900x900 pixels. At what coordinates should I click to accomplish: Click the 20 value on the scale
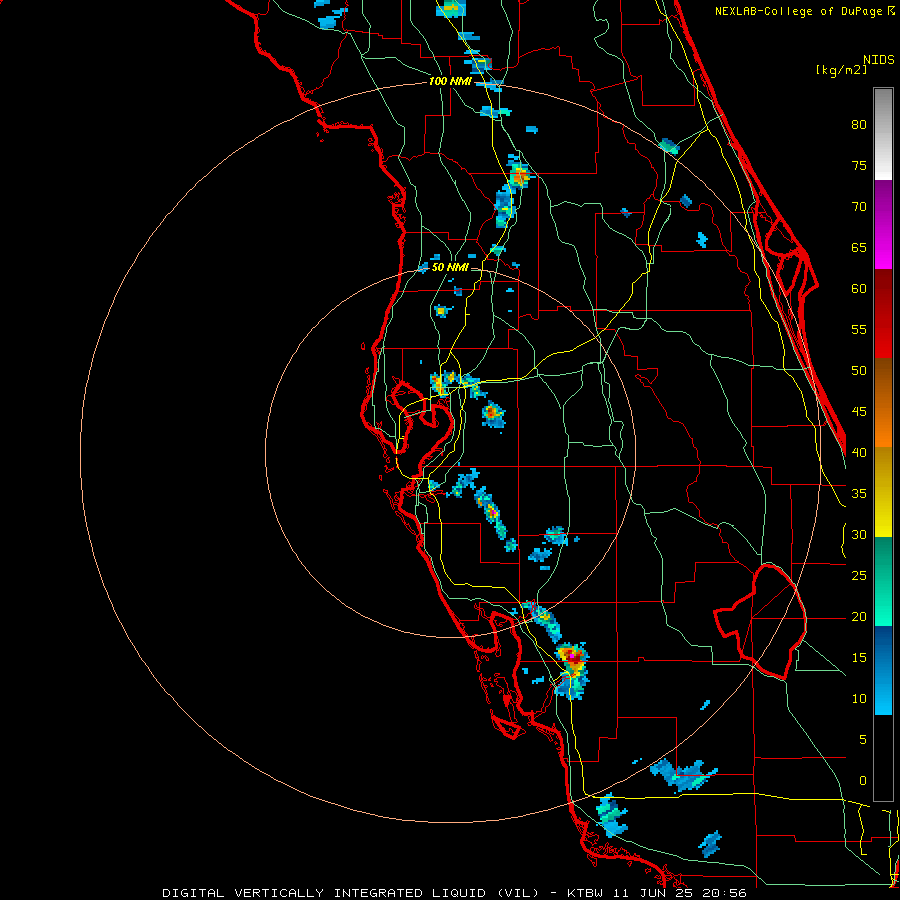point(859,616)
